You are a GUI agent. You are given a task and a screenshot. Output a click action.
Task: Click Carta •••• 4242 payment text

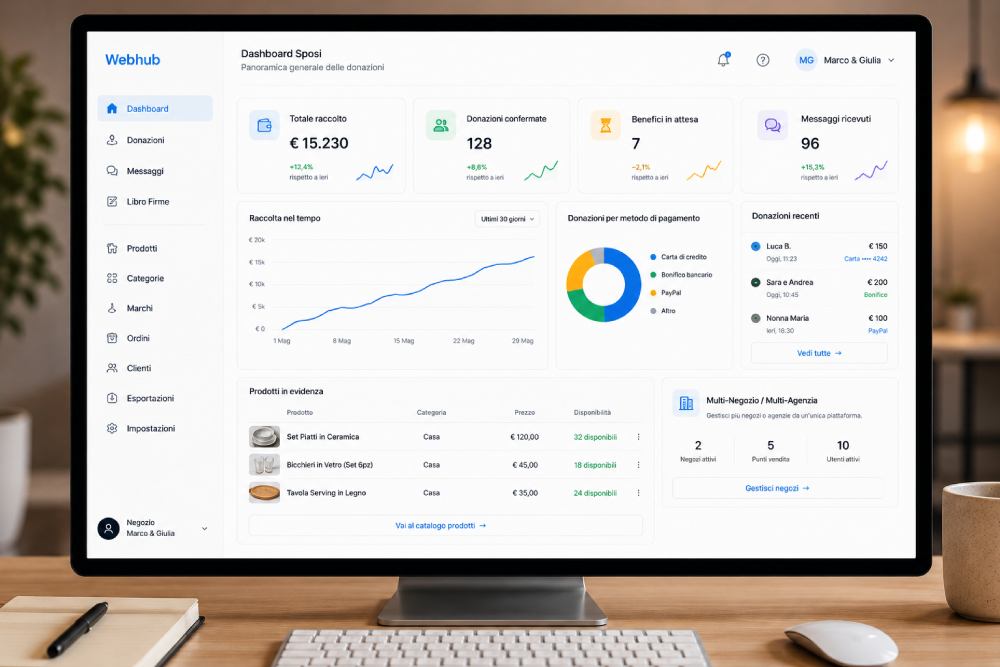tap(865, 259)
